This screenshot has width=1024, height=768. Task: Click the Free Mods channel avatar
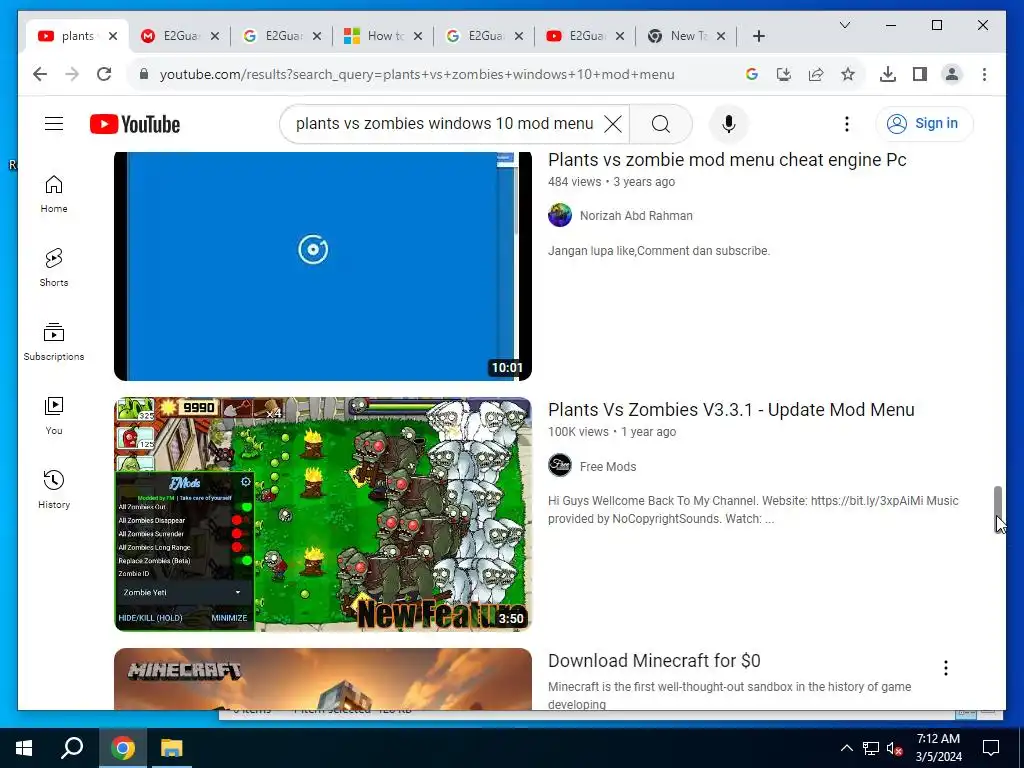click(x=560, y=466)
